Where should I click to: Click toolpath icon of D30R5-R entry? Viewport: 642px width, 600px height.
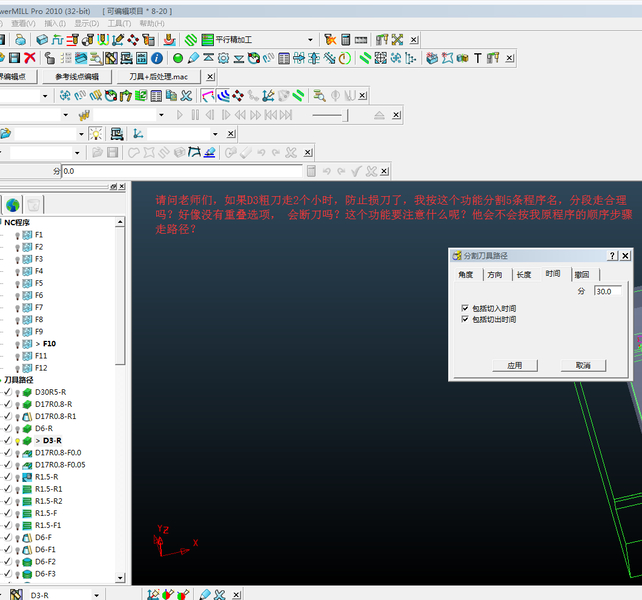27,392
